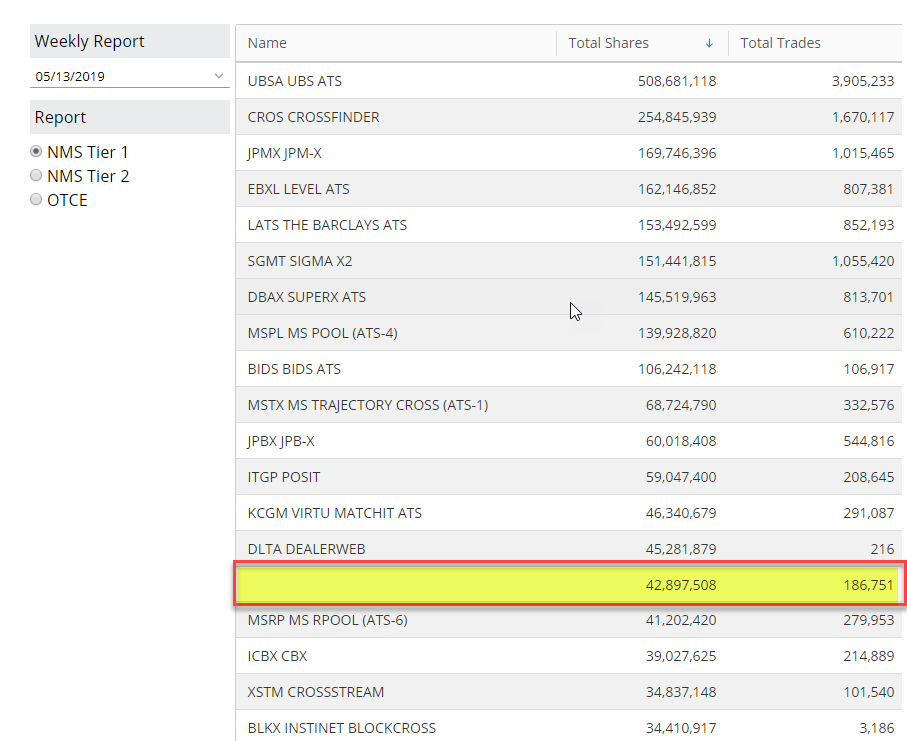Screen dimensions: 907x741
Task: Click the Total Shares column header
Action: click(x=608, y=43)
